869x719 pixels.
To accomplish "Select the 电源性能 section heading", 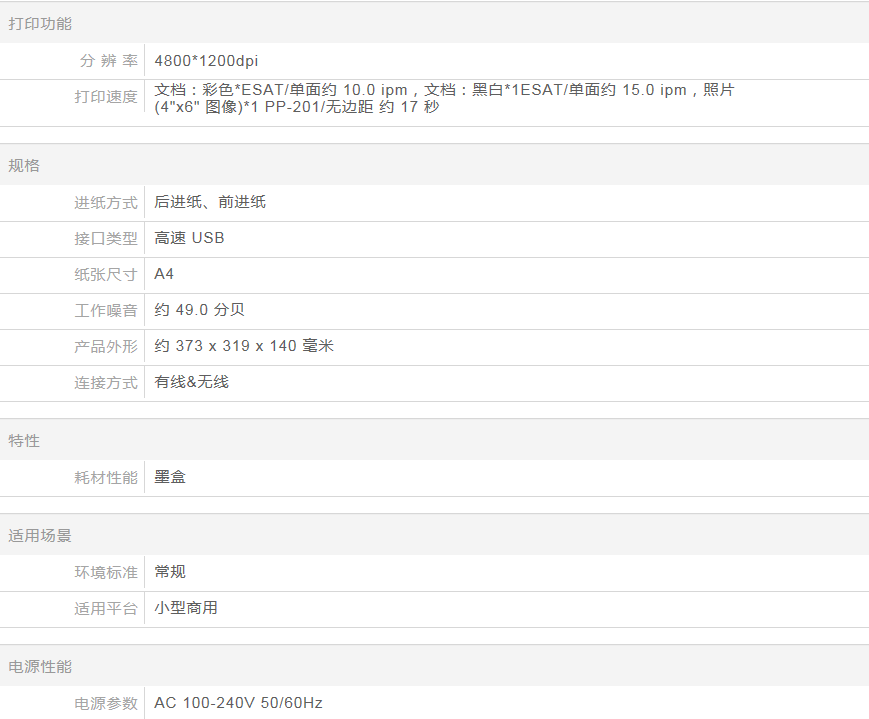I will tap(40, 666).
